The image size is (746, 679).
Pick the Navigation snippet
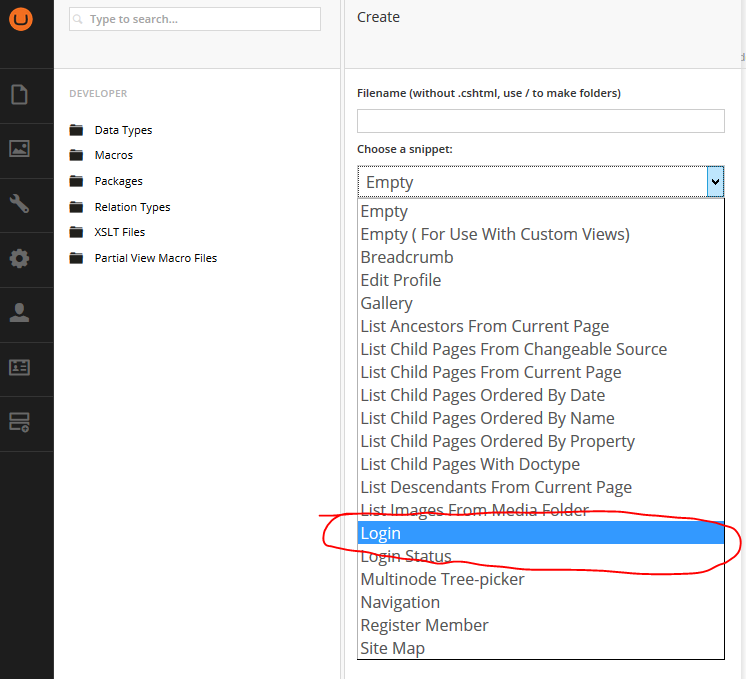coord(541,602)
